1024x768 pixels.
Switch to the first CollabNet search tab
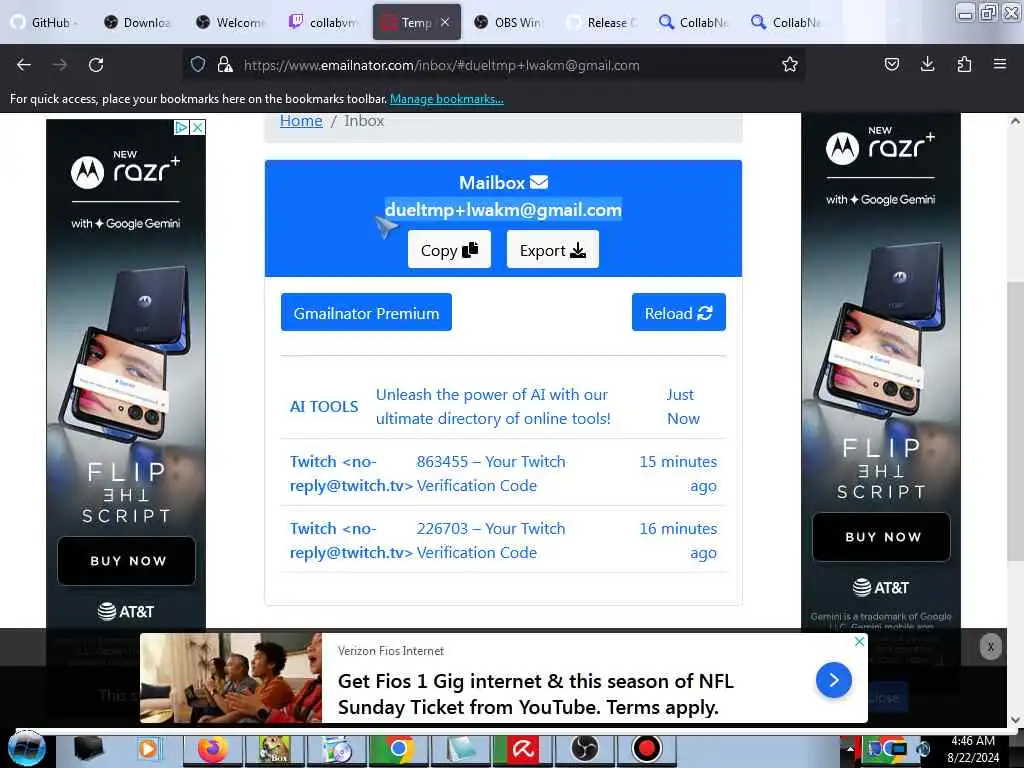point(694,22)
